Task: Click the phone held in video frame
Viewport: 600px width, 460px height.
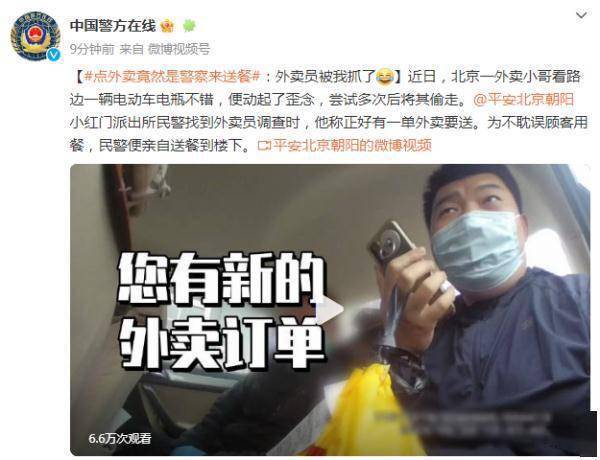Action: coord(390,242)
